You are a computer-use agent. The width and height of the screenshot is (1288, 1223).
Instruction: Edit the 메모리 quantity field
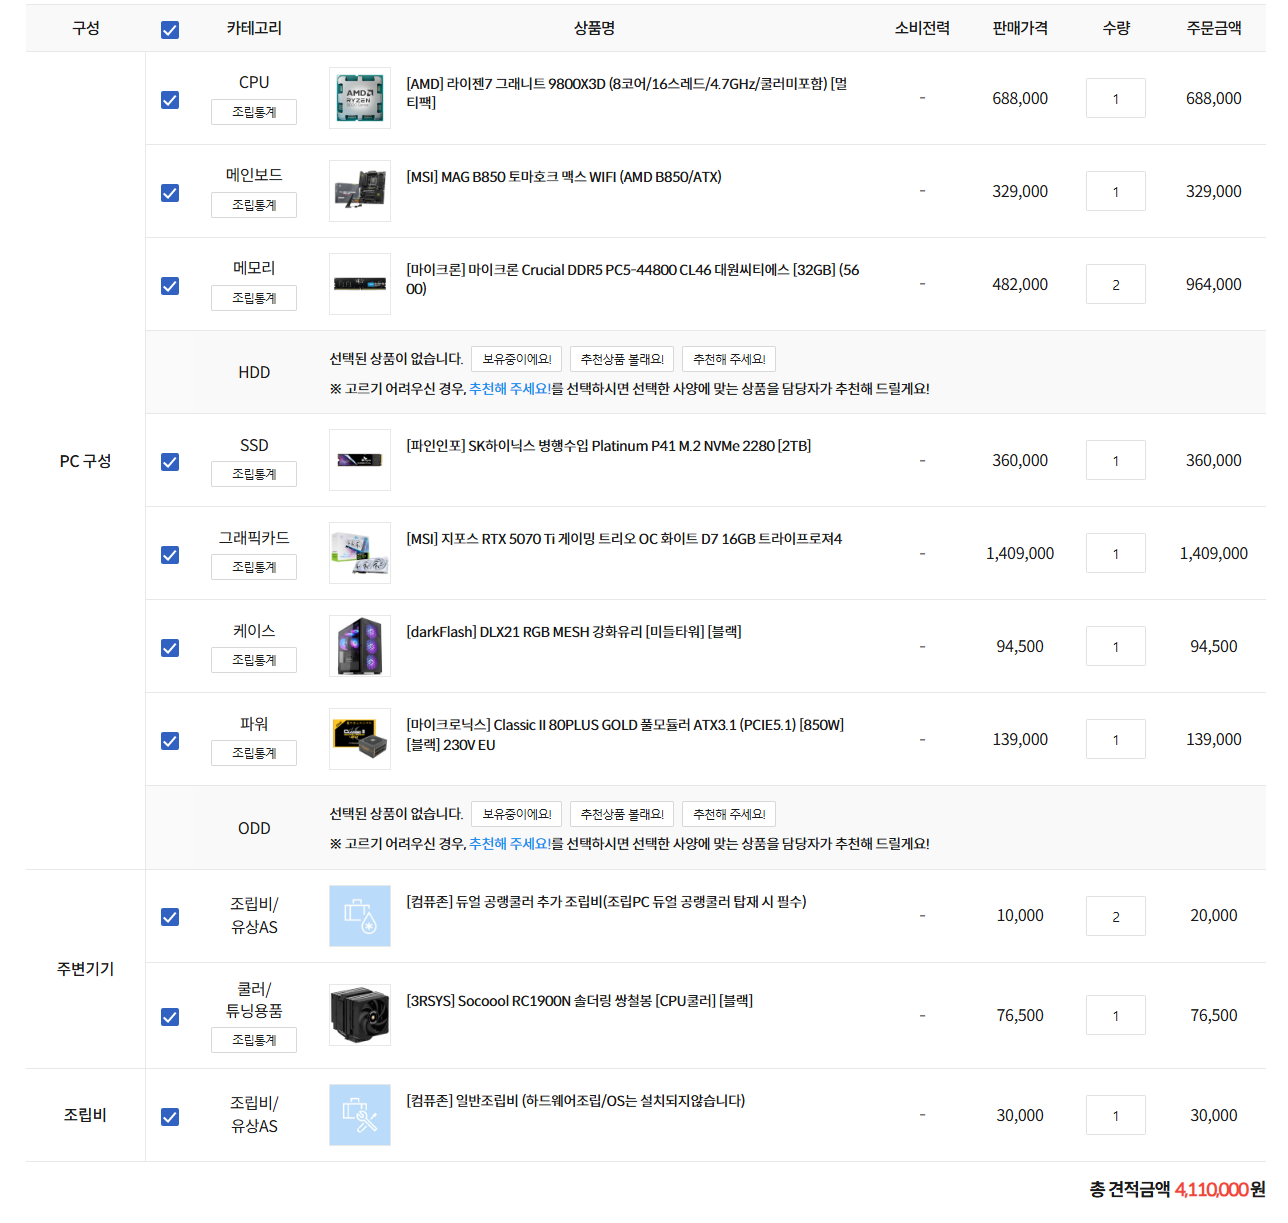(1116, 284)
